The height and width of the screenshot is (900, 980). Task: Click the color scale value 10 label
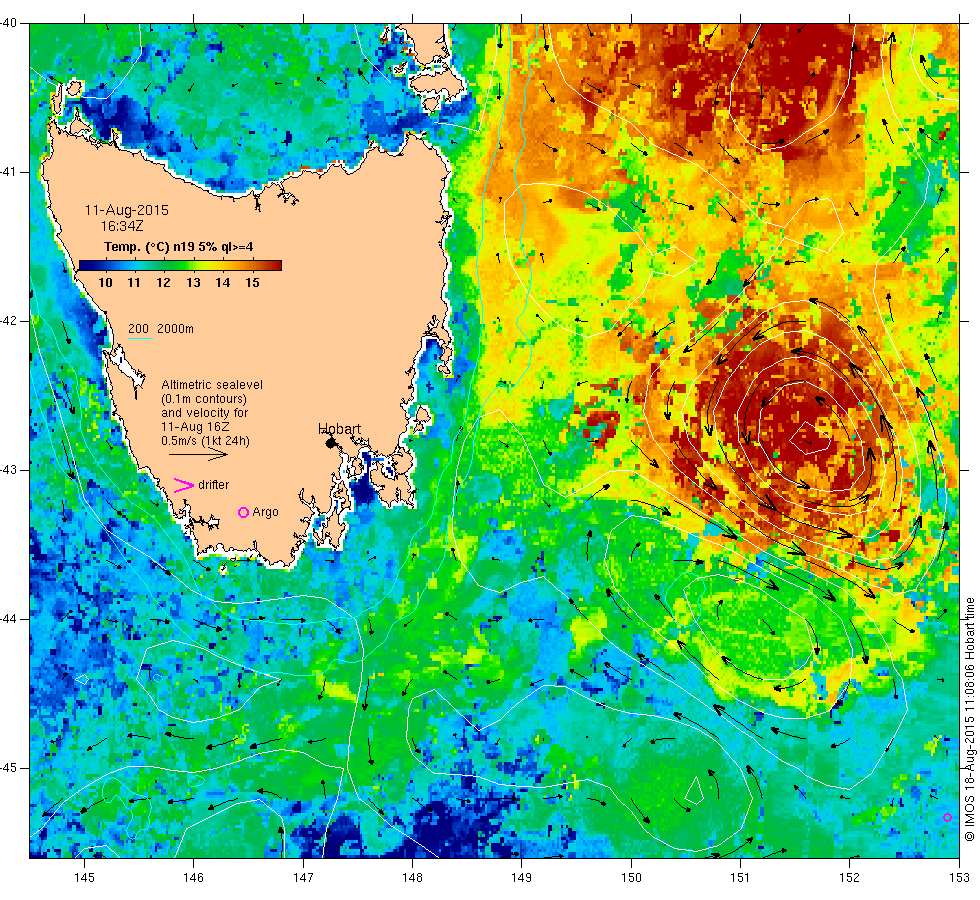coord(105,283)
